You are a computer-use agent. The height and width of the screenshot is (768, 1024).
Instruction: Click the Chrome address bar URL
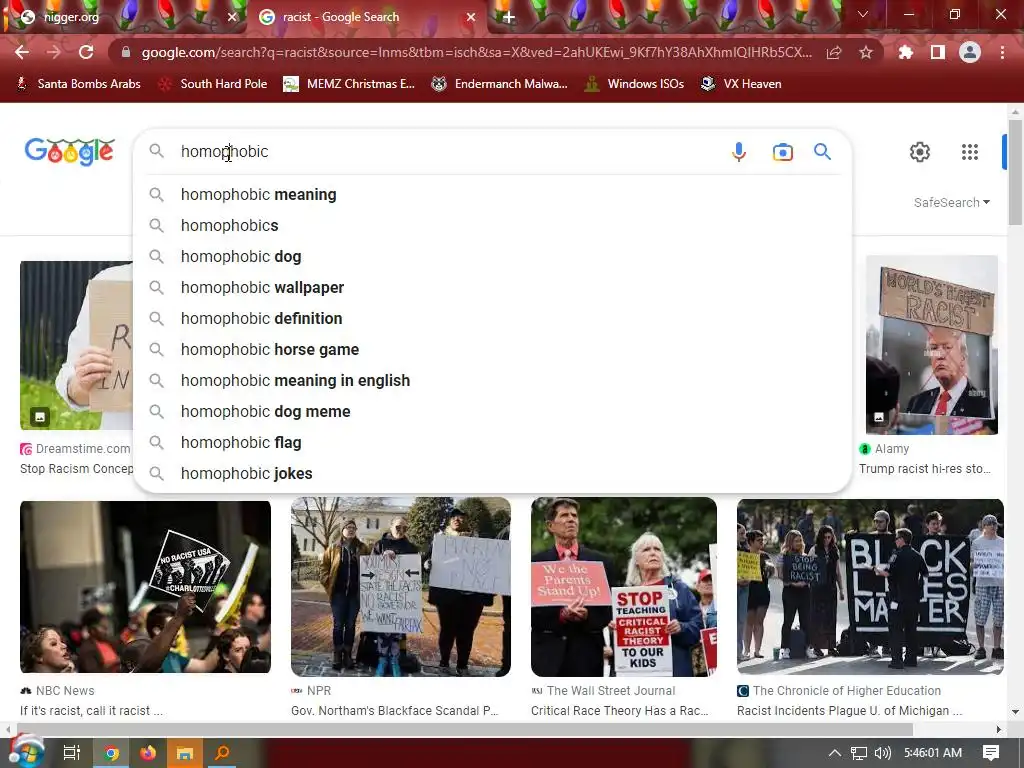[477, 52]
